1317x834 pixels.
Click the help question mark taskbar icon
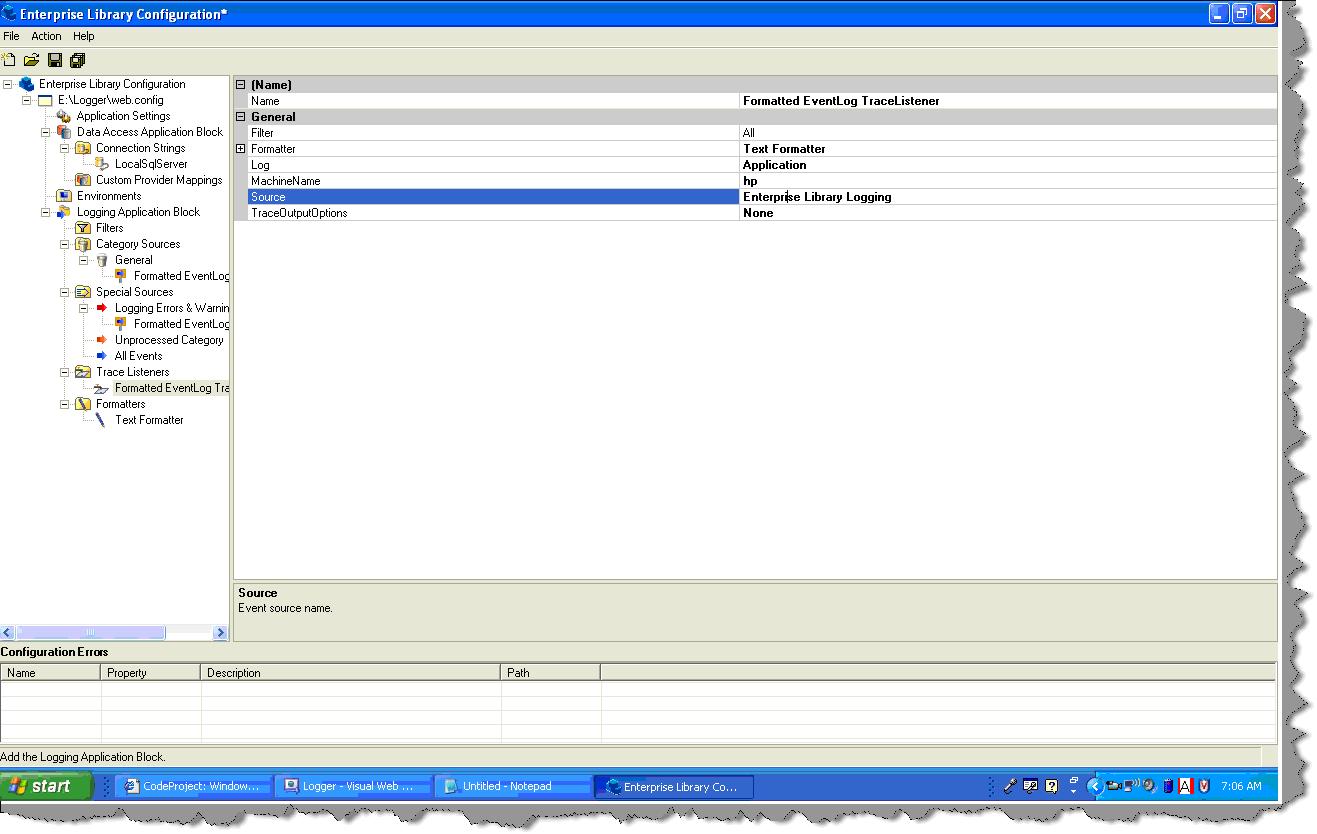pyautogui.click(x=1051, y=786)
